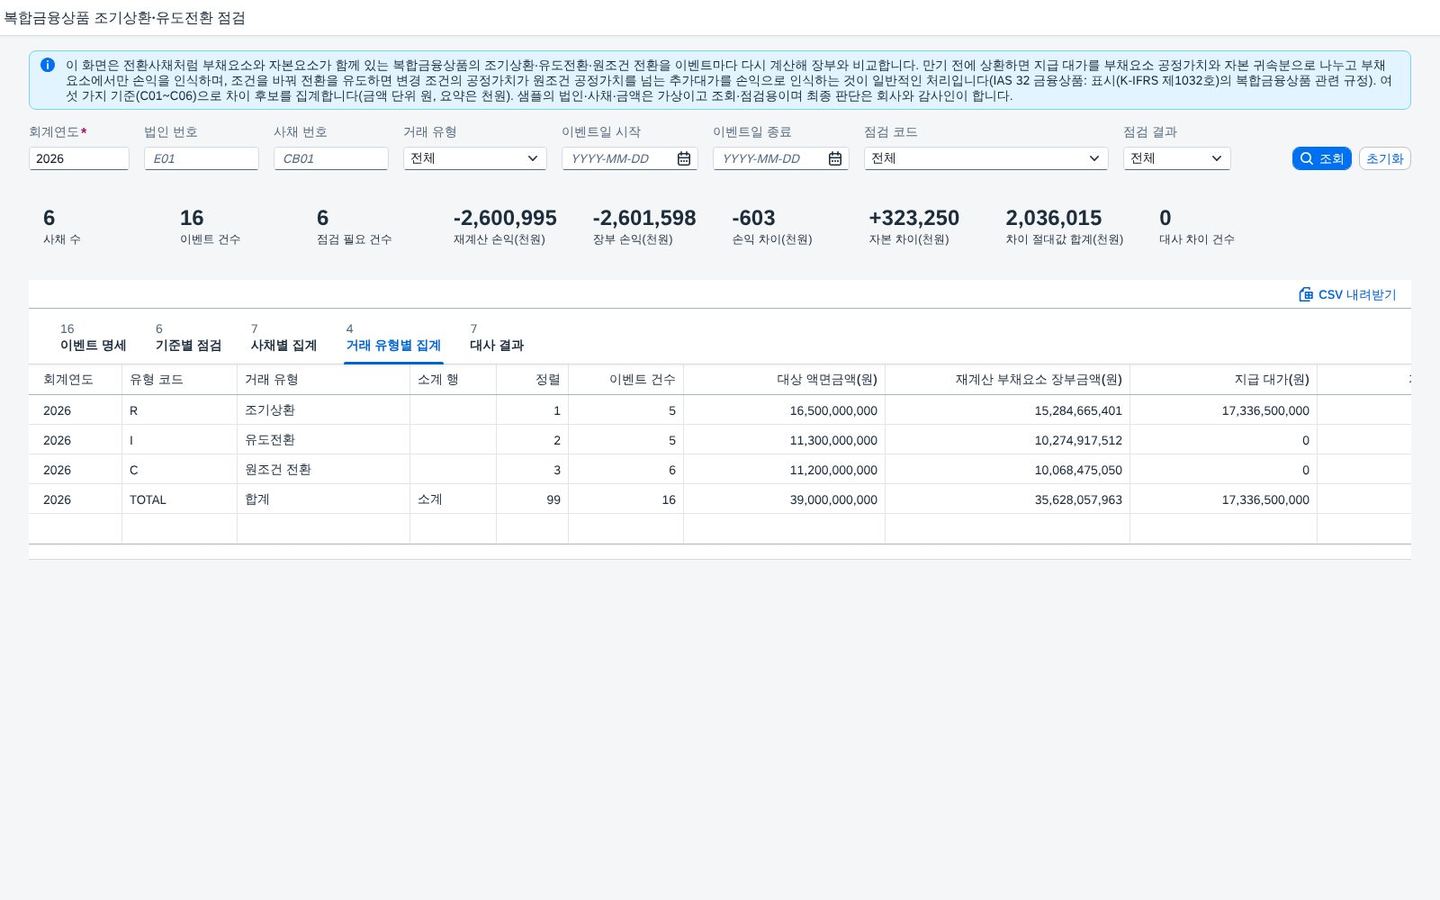Viewport: 1440px width, 900px height.
Task: Click the 지급 대가(원) column header
Action: pyautogui.click(x=1223, y=380)
